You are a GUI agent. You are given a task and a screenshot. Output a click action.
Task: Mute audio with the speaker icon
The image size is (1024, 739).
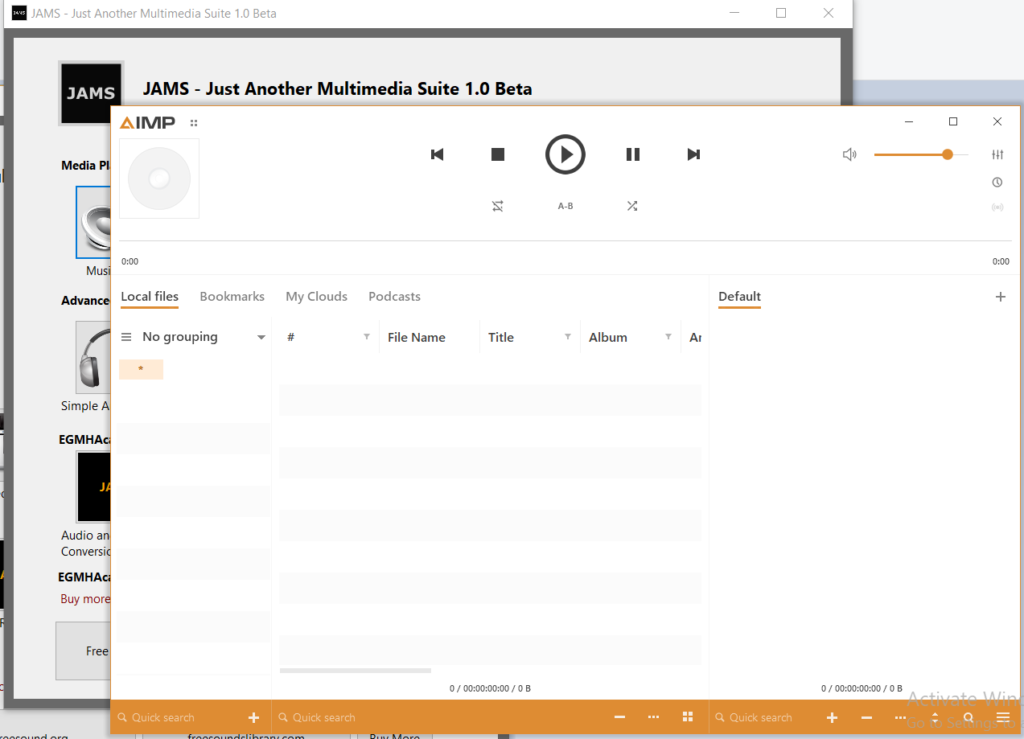tap(849, 155)
